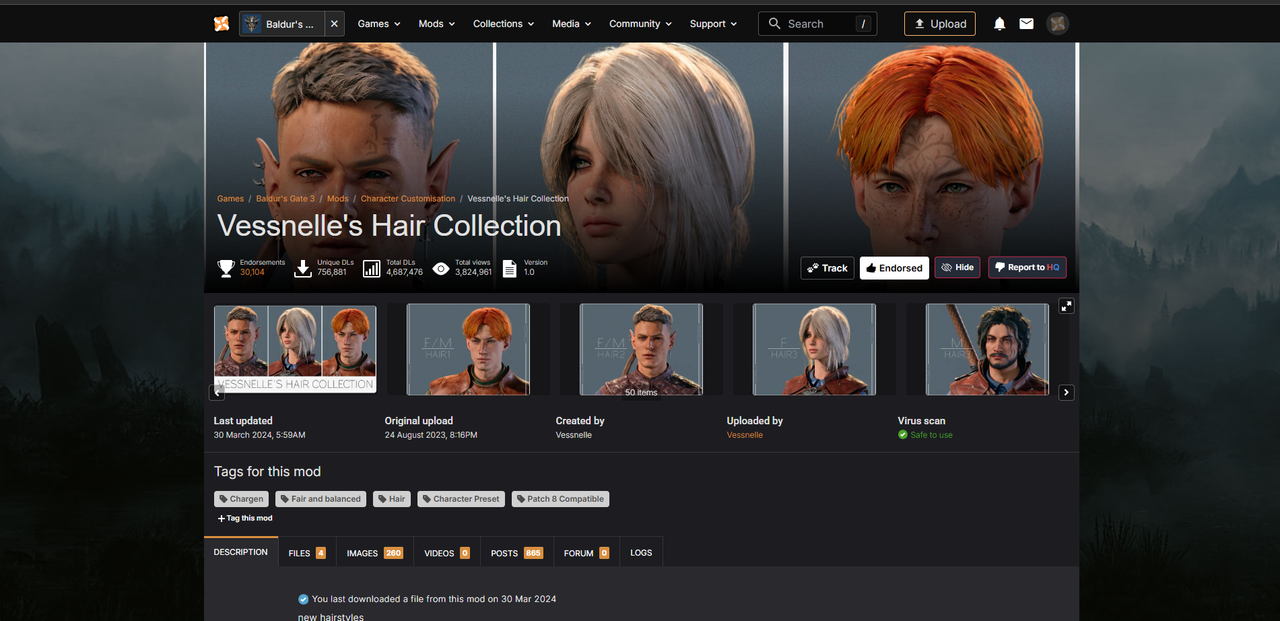
Task: Click the 24 August 2023 original upload date
Action: [x=431, y=435]
